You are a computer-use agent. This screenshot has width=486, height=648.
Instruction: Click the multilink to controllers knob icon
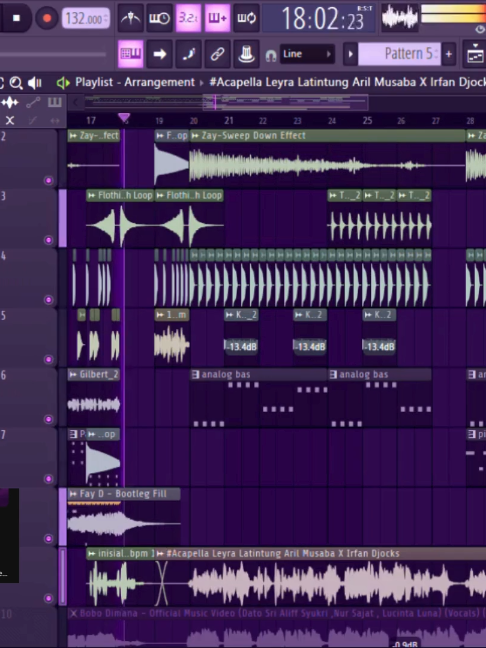(x=246, y=54)
